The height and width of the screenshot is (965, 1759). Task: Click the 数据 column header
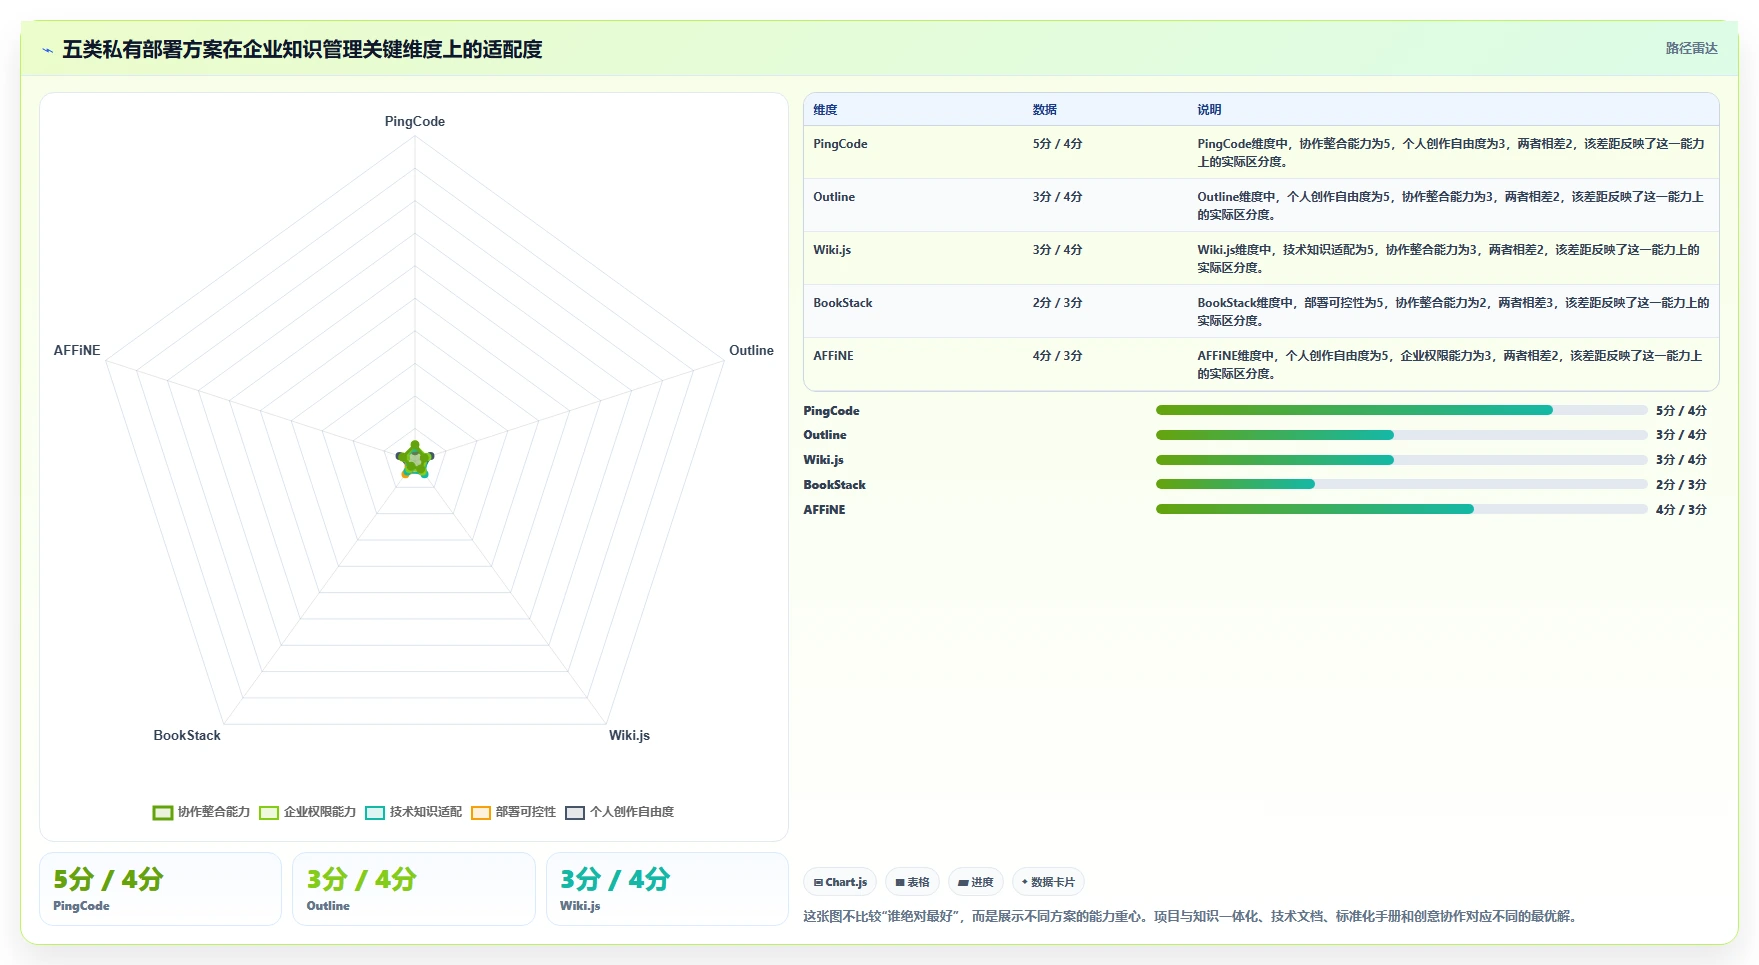[x=1045, y=110]
